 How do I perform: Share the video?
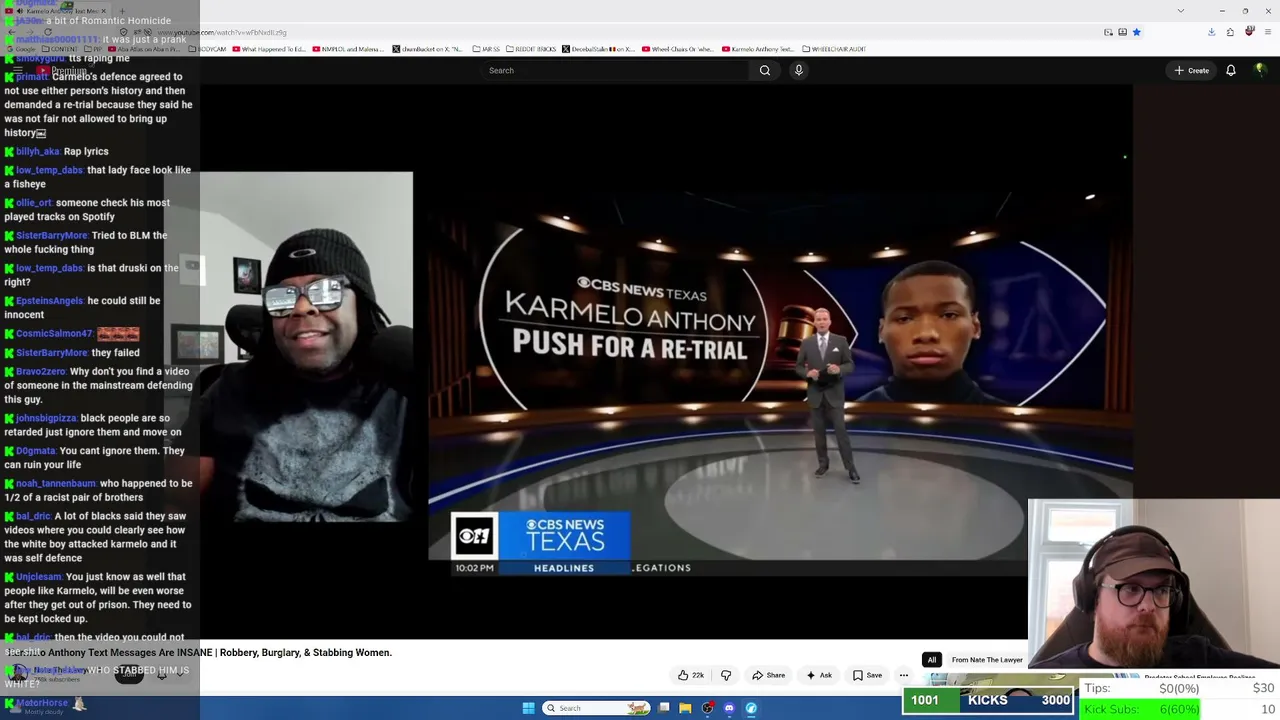[x=769, y=675]
